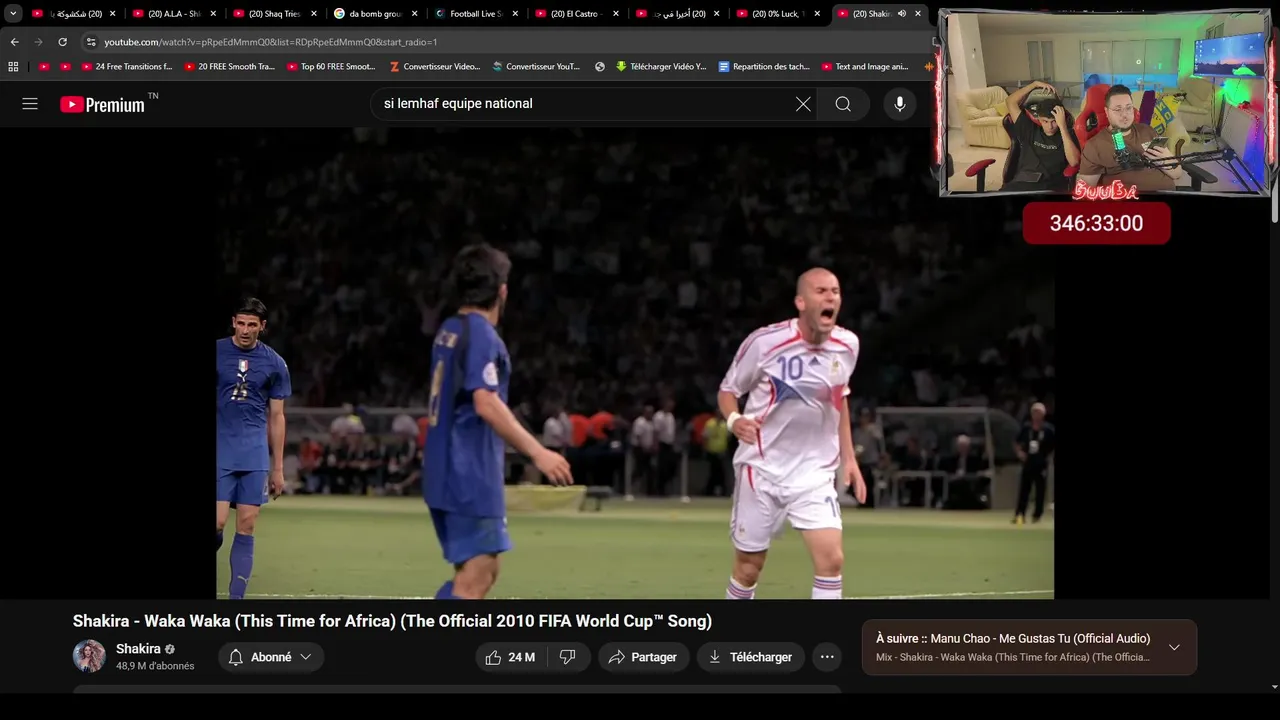
Task: Close the Shaq Tries tab
Action: [314, 14]
